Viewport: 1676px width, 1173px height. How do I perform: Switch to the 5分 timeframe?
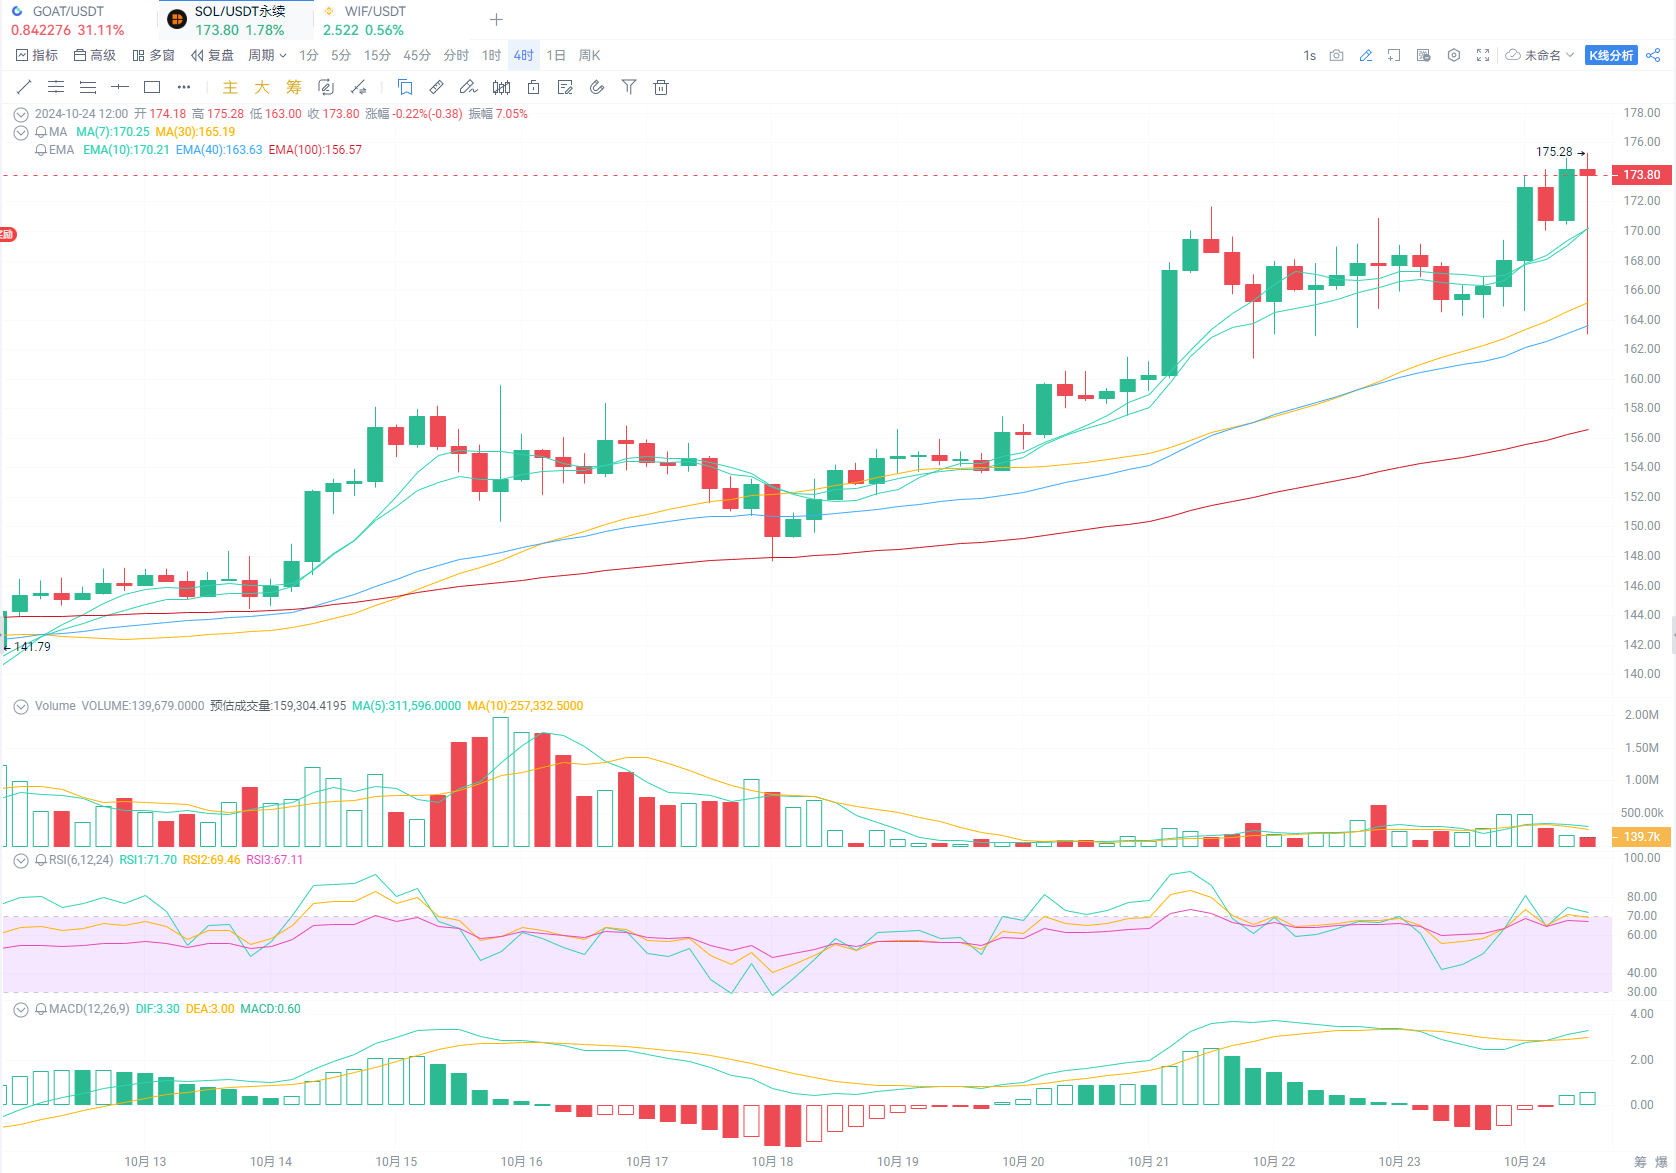[341, 55]
